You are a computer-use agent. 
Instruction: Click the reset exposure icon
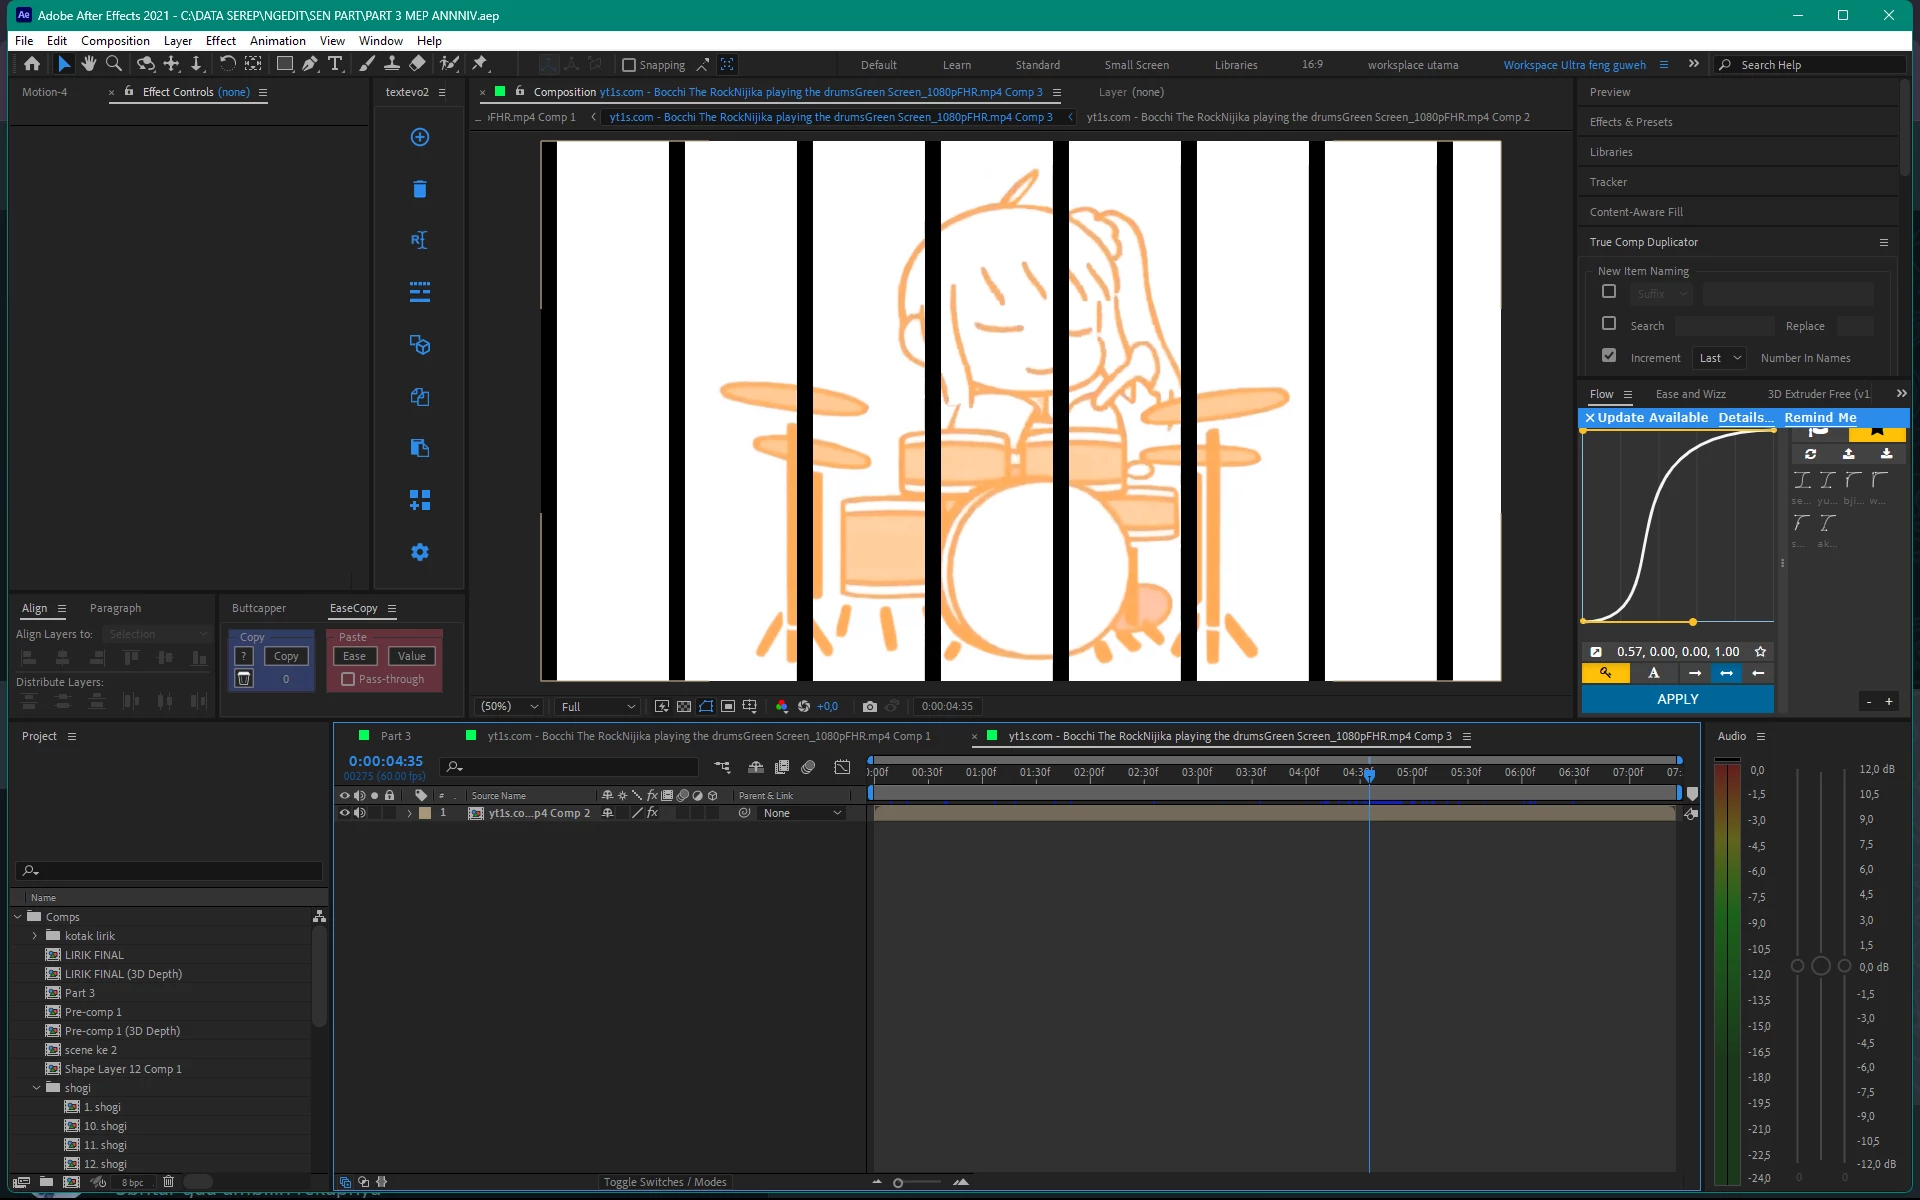(804, 706)
